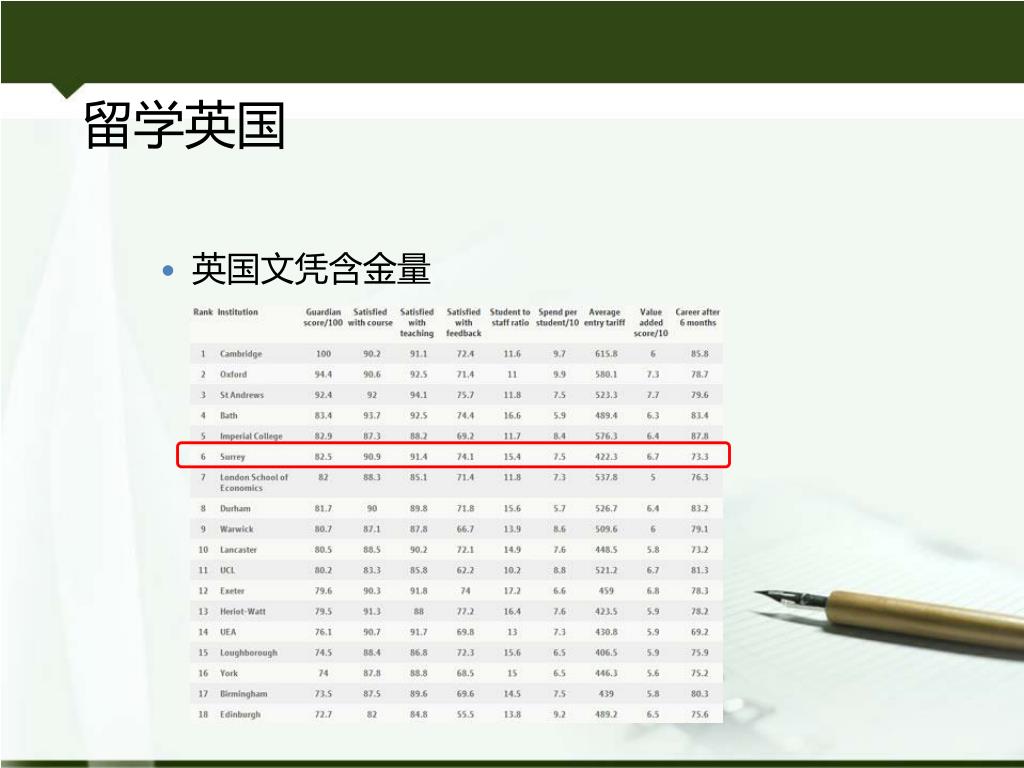Select the Heriot-Watt entry
Screen dimensions: 1024x768
coord(242,611)
